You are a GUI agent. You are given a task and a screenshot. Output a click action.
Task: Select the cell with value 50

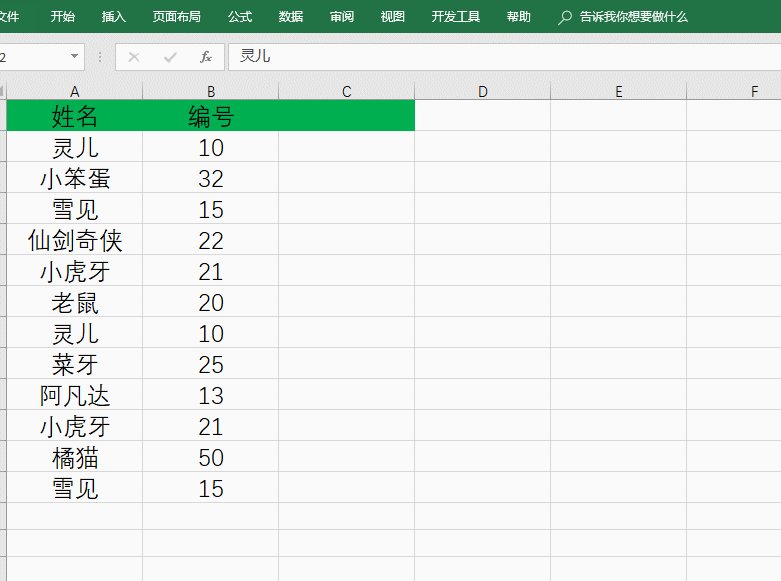click(211, 456)
